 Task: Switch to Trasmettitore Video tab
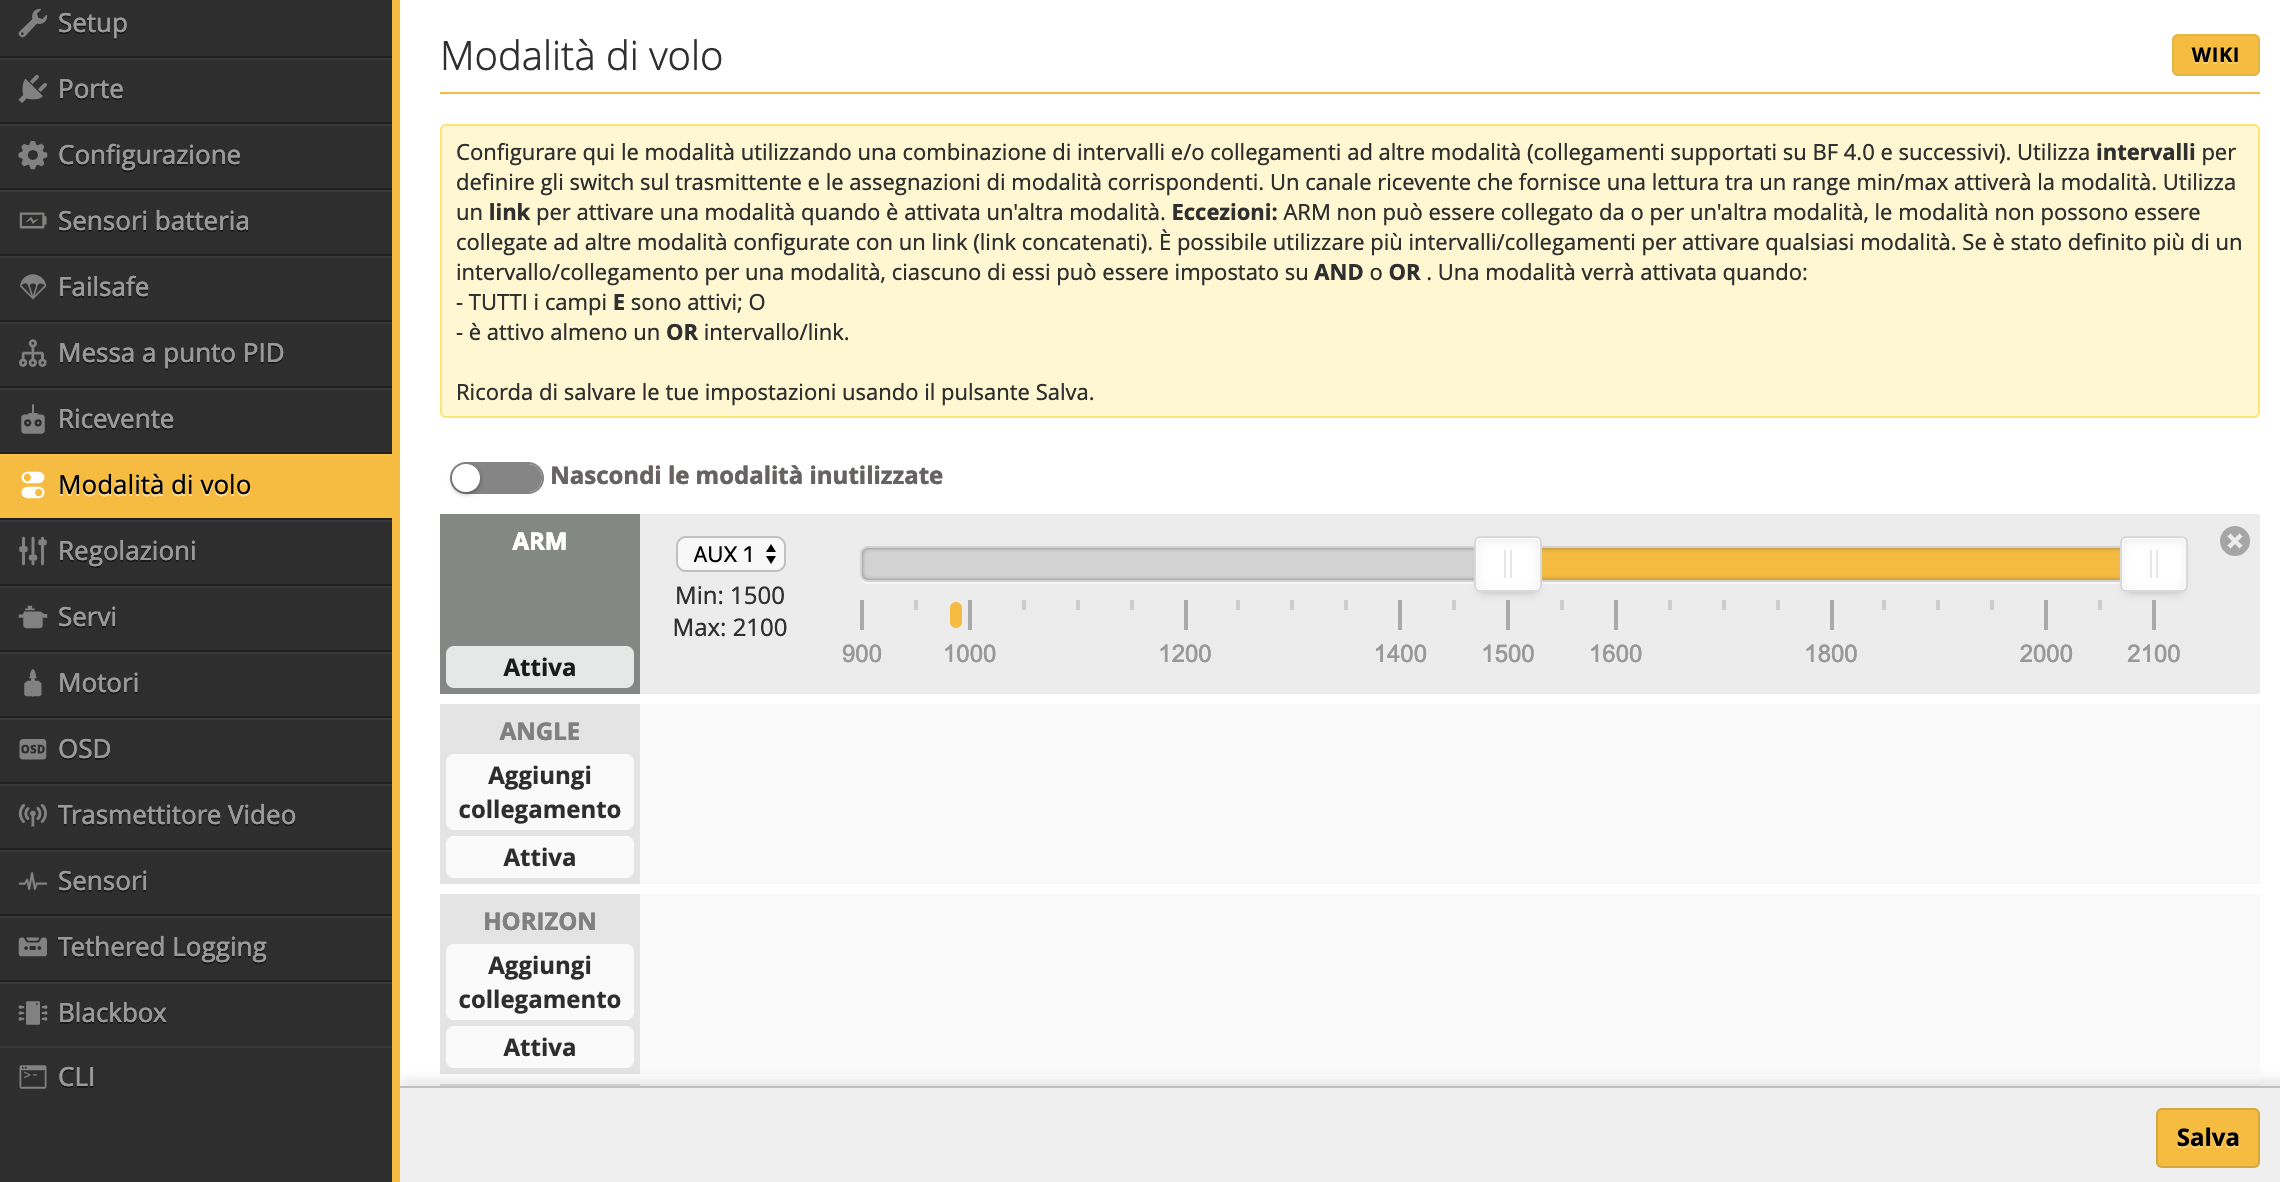pos(176,815)
